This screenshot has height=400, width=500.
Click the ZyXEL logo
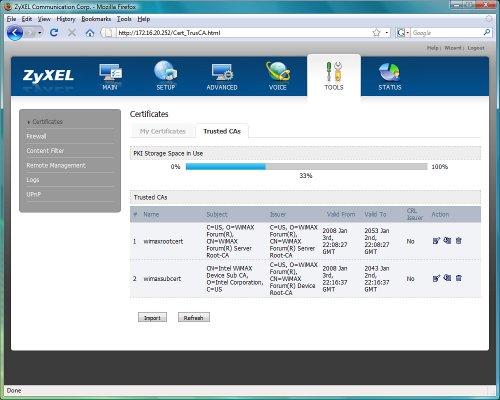tap(48, 76)
